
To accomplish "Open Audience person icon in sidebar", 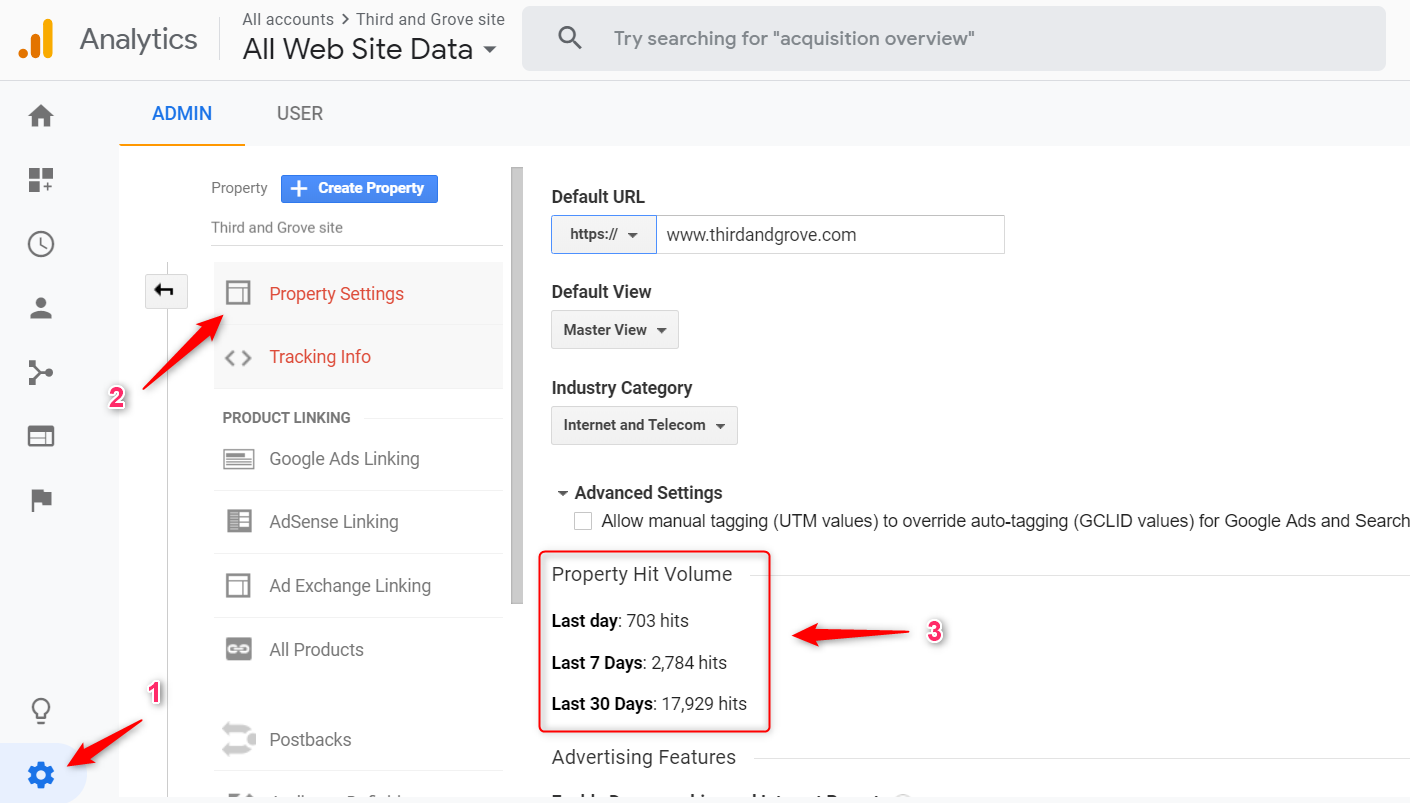I will [x=41, y=308].
